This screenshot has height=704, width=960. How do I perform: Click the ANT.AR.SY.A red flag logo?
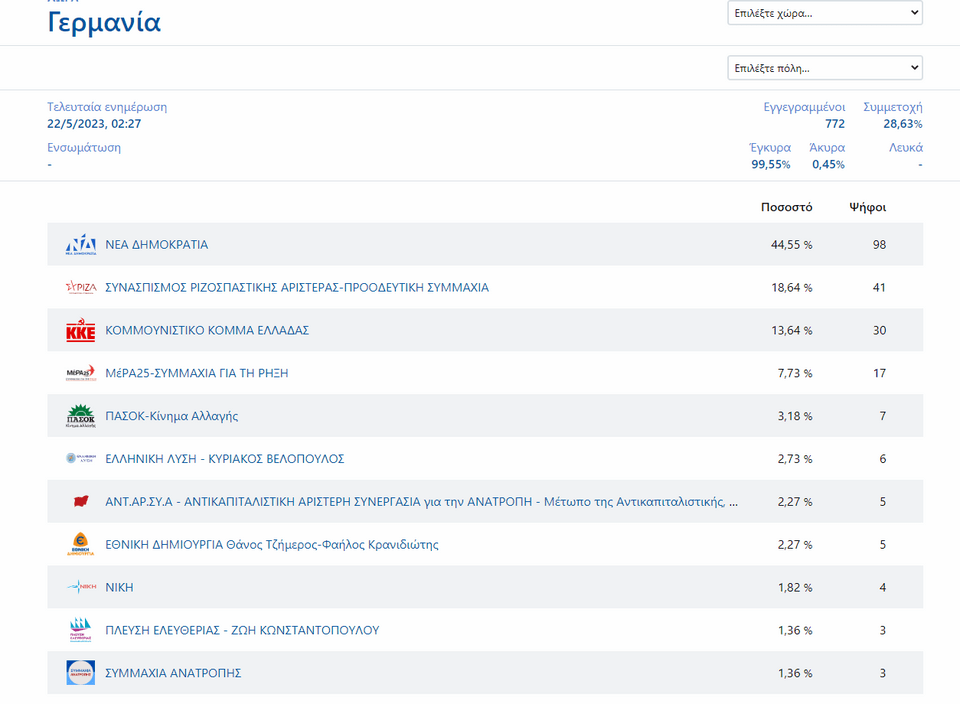(81, 501)
